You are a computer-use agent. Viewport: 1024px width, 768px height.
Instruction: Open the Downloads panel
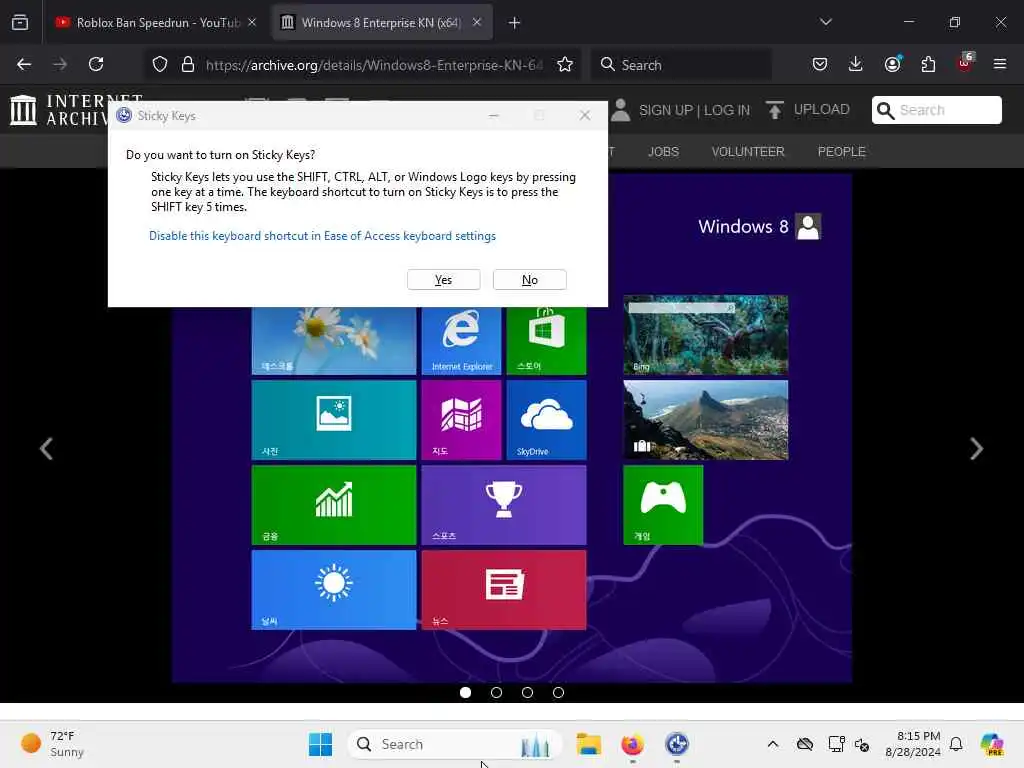pos(856,64)
